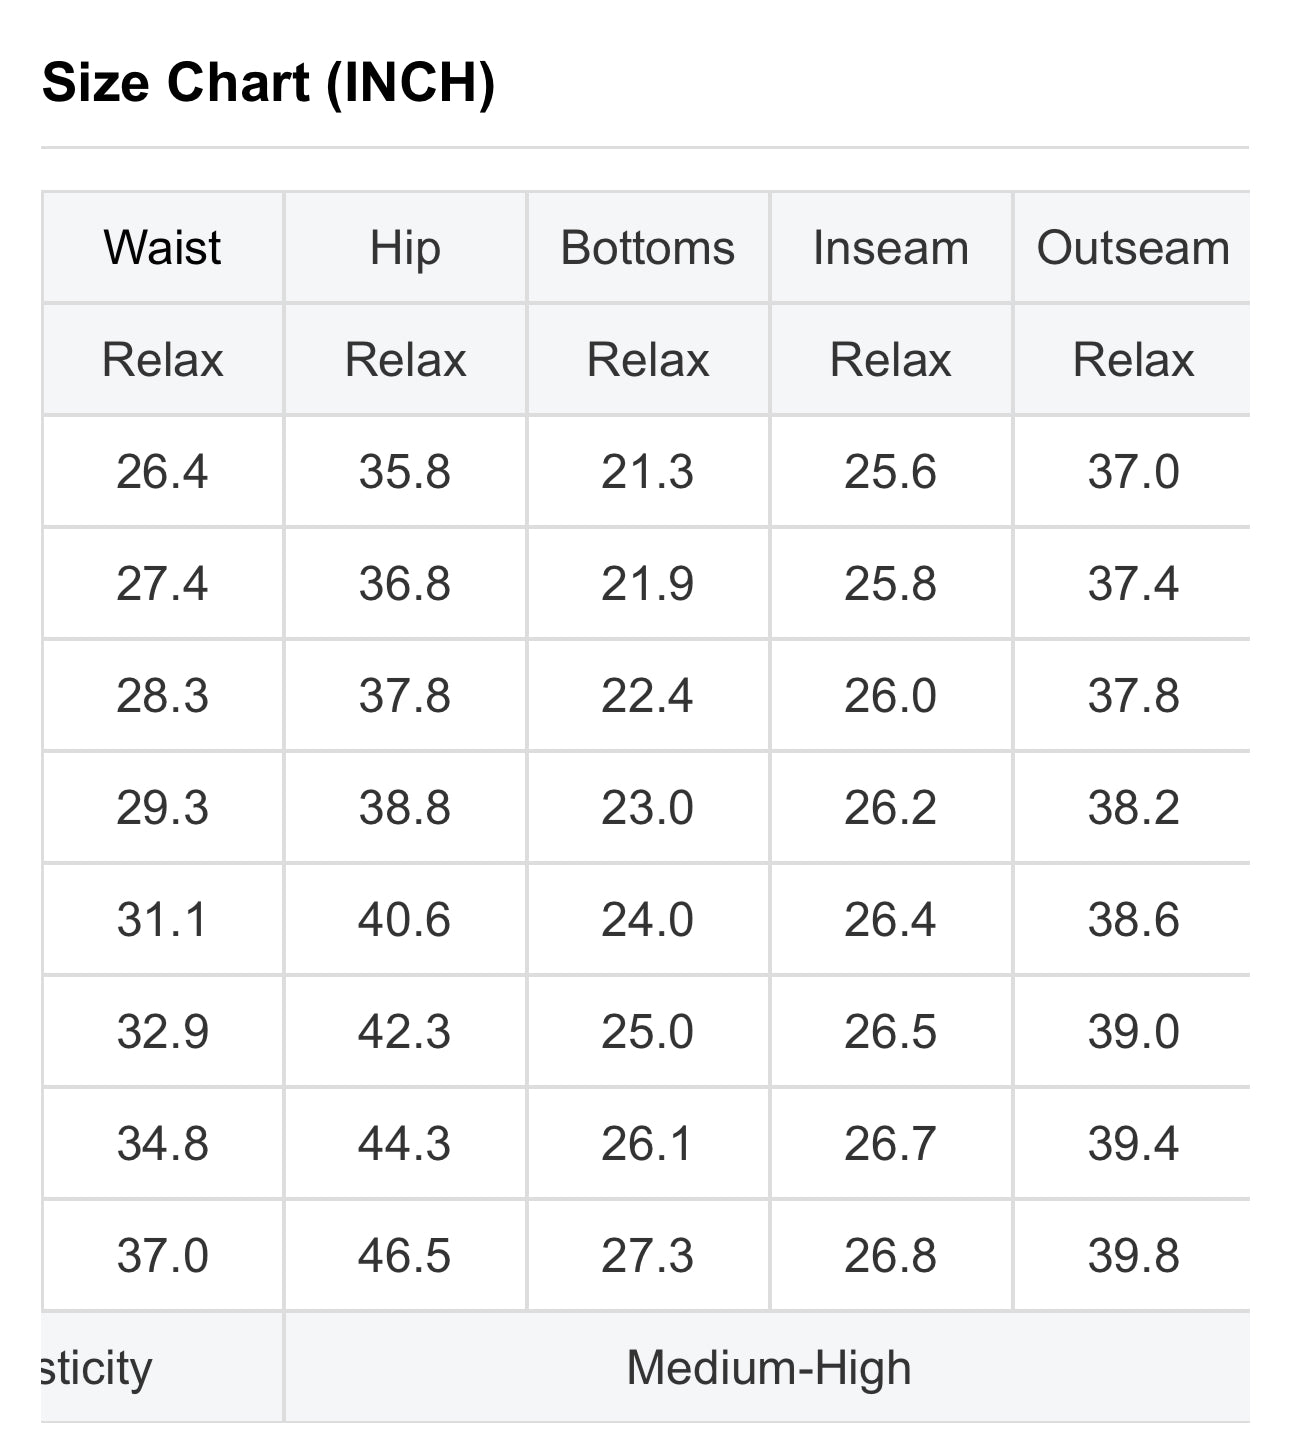Click bottoms value 22.4

point(648,696)
